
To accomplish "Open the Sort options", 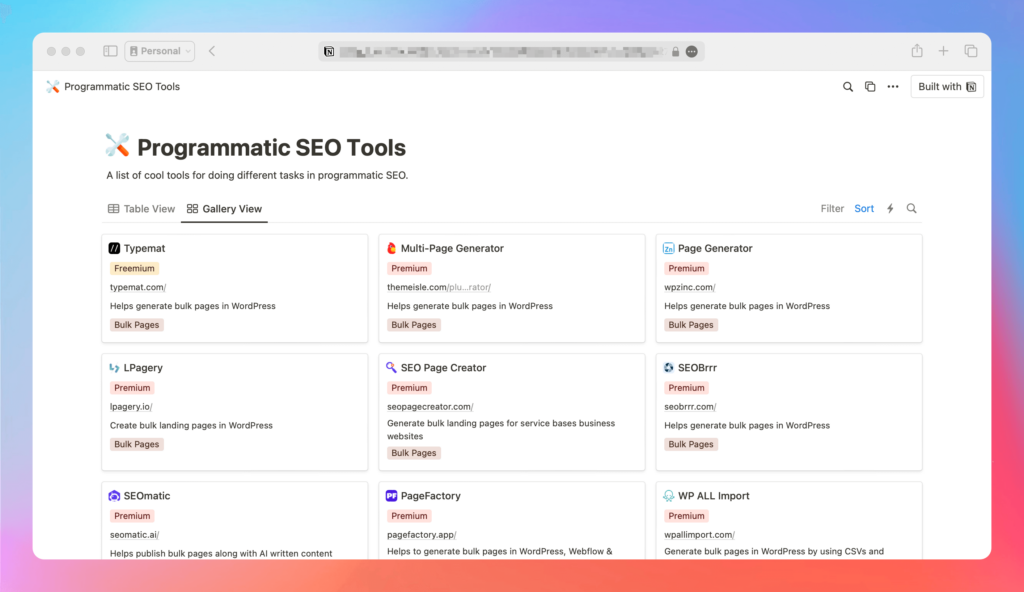I will point(864,208).
